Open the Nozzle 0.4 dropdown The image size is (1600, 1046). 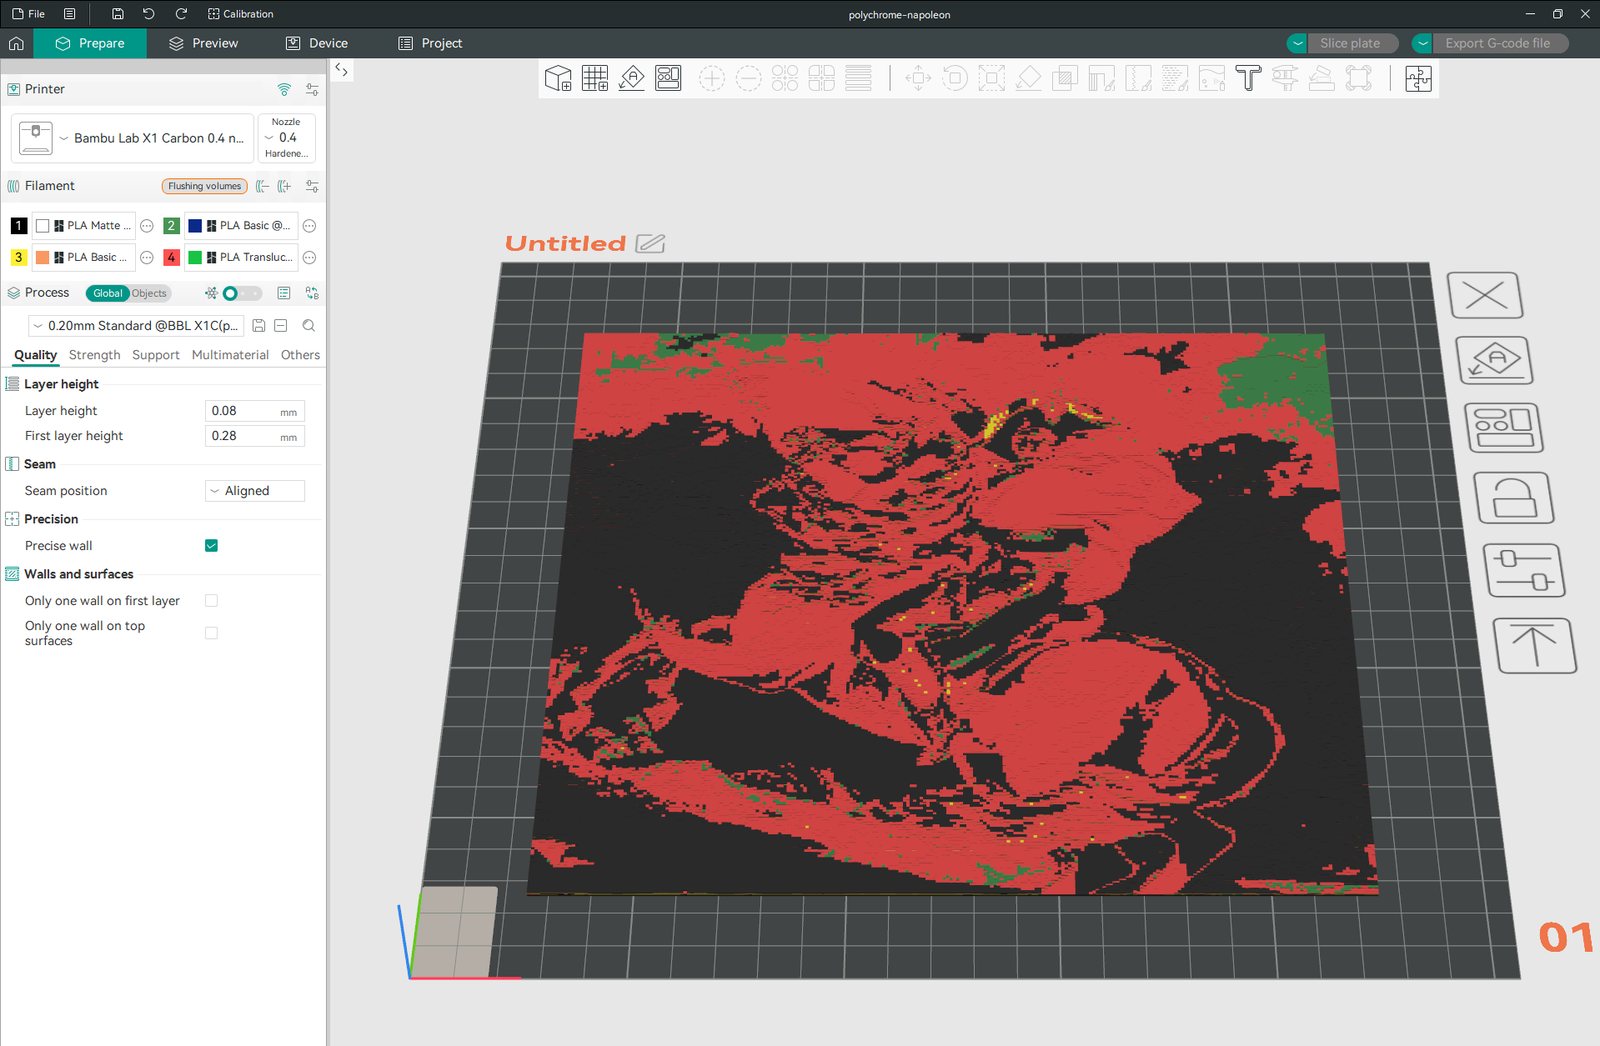(x=287, y=138)
